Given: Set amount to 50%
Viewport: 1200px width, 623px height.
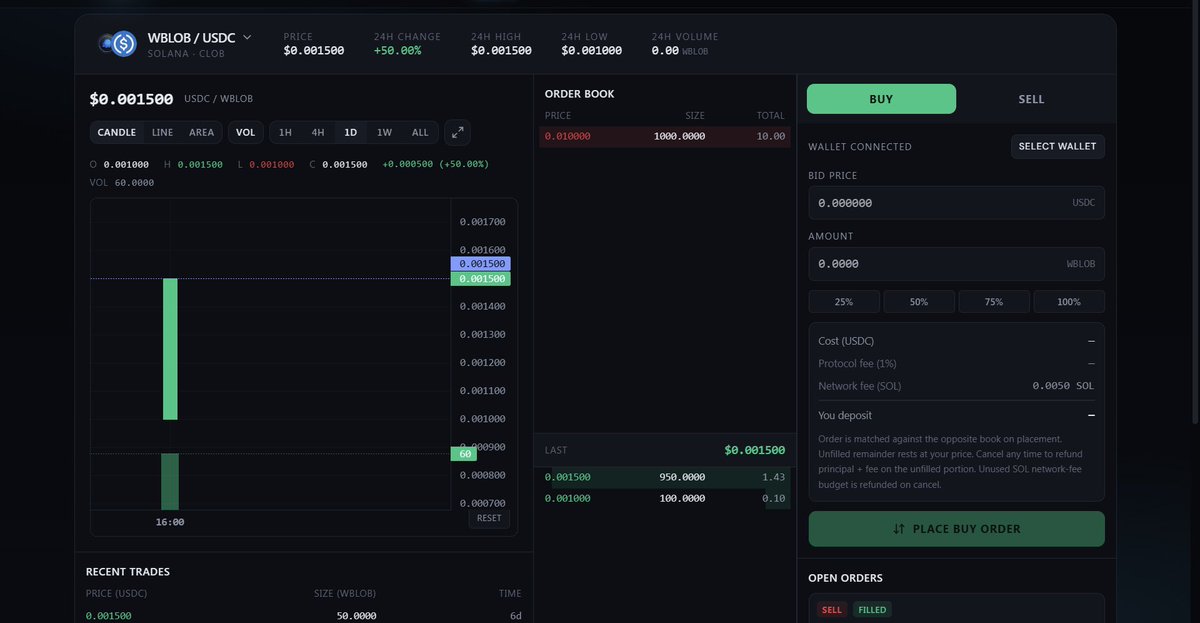Looking at the screenshot, I should pyautogui.click(x=919, y=301).
